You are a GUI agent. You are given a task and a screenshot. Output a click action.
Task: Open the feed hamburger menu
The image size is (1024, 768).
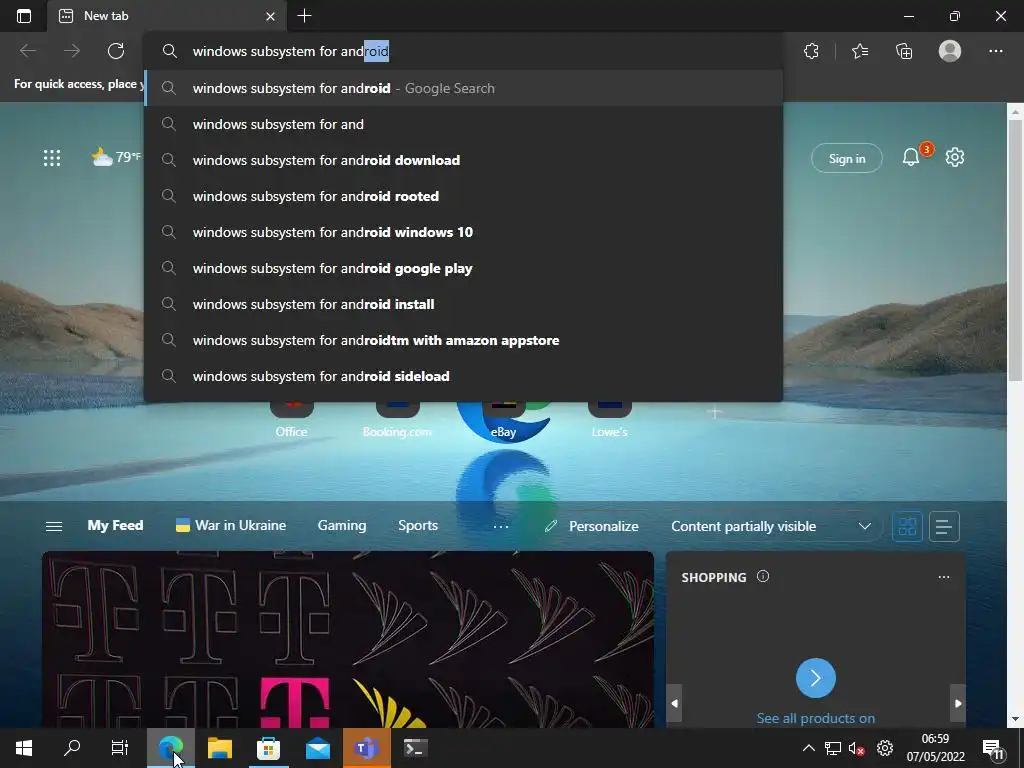54,526
